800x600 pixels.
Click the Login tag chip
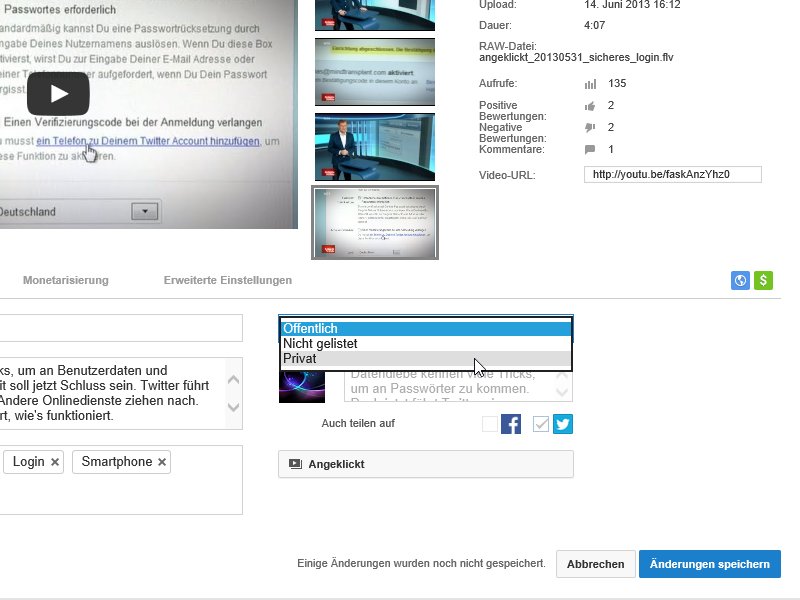point(33,462)
